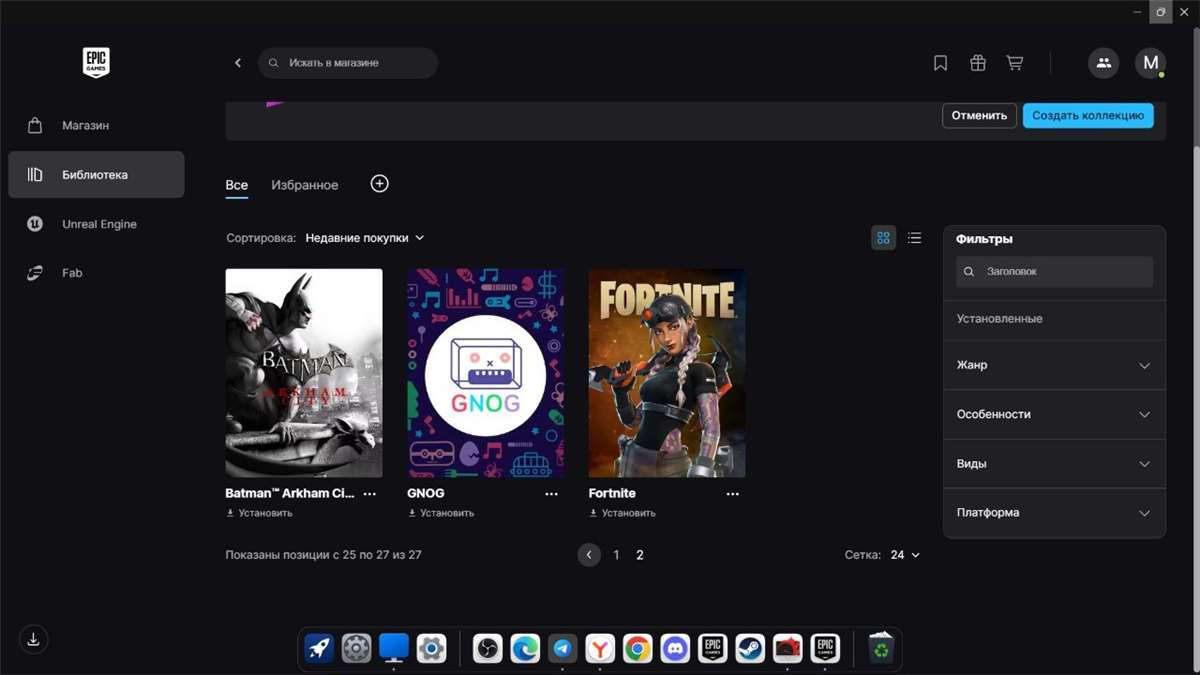Select Библиотека in the sidebar
This screenshot has width=1200, height=675.
tap(96, 175)
